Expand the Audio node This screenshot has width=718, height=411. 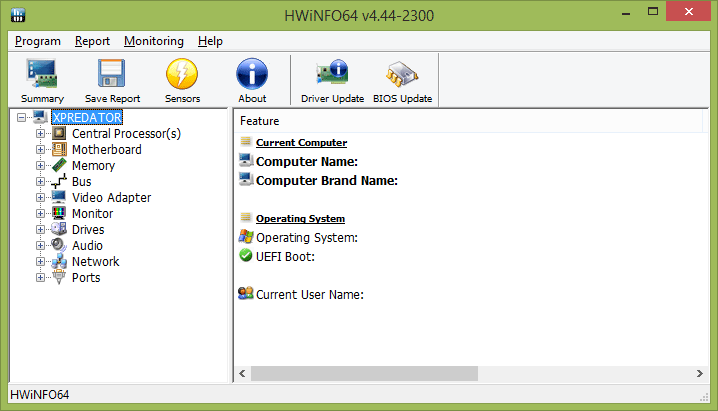pos(40,246)
